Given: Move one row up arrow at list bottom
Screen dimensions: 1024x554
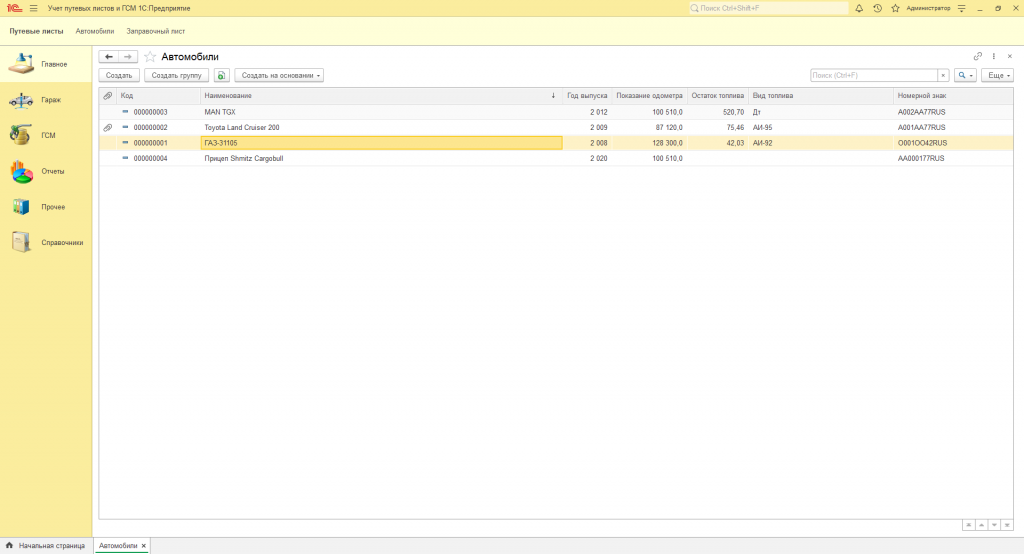Looking at the screenshot, I should [982, 525].
